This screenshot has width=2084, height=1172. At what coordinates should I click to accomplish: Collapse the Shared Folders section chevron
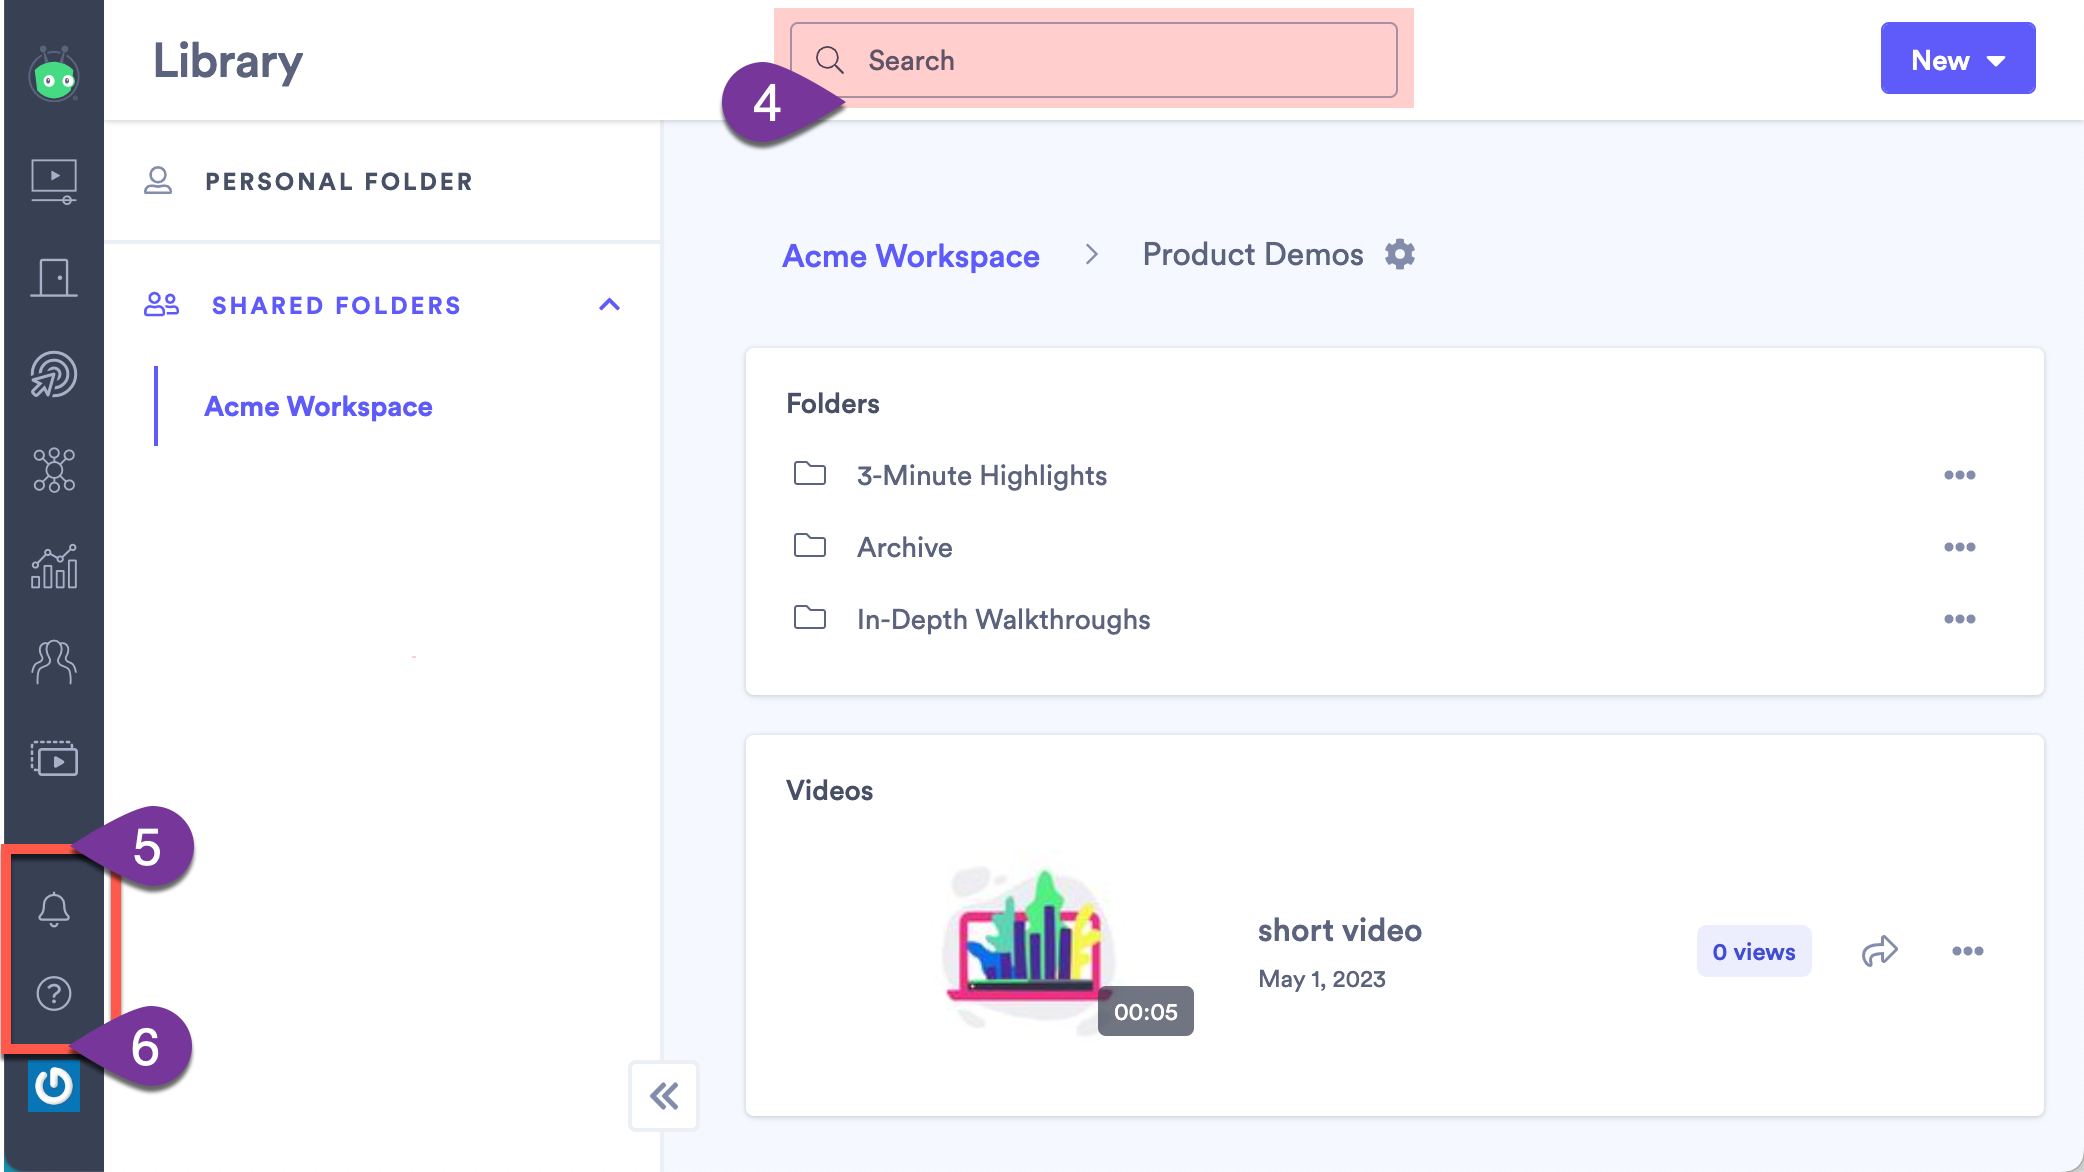(x=609, y=304)
